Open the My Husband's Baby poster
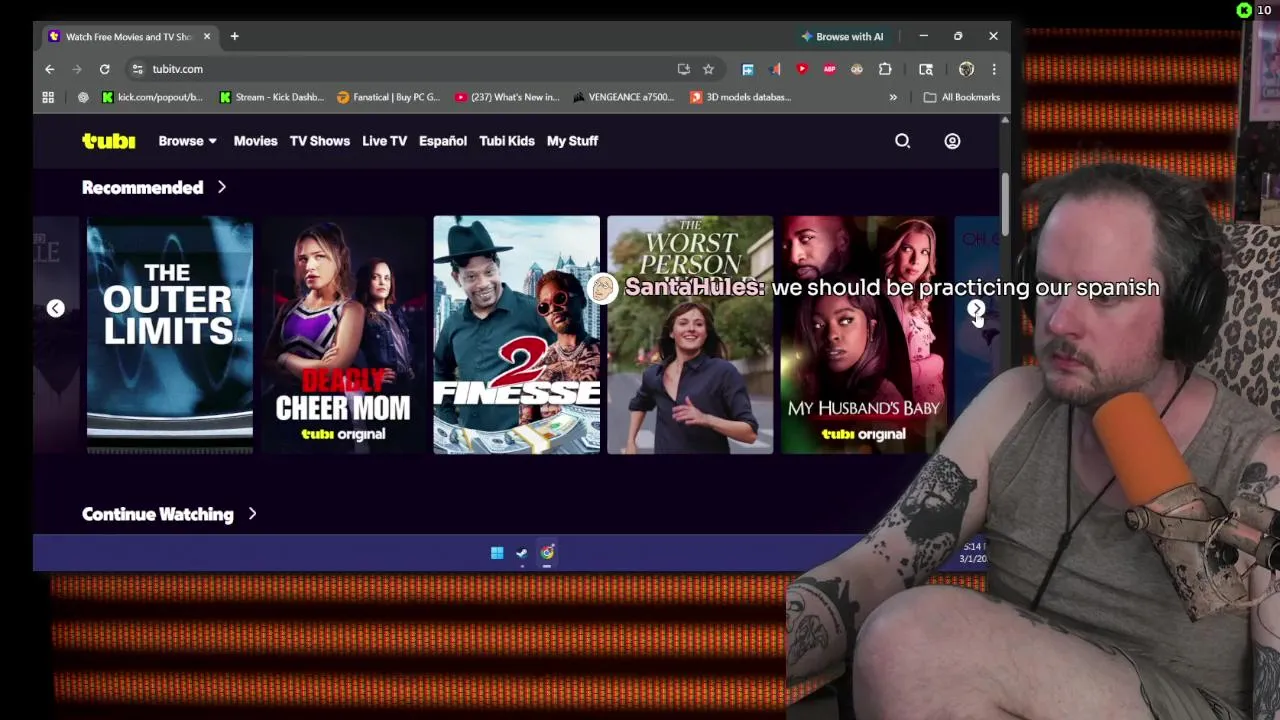This screenshot has height=720, width=1280. 863,335
